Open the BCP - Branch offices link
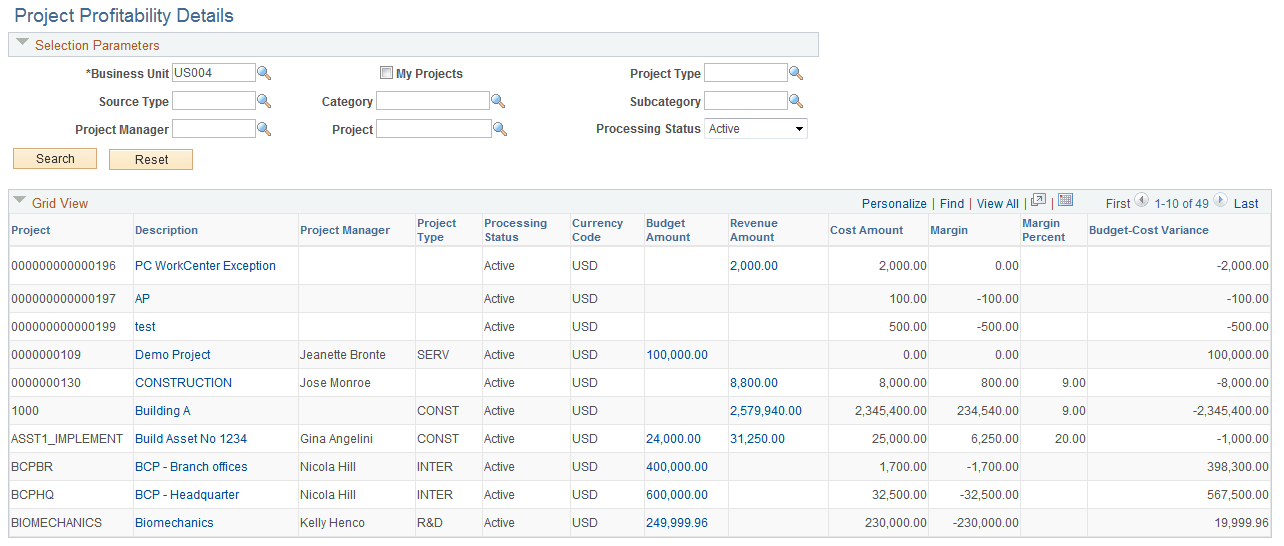The width and height of the screenshot is (1284, 546). tap(191, 467)
